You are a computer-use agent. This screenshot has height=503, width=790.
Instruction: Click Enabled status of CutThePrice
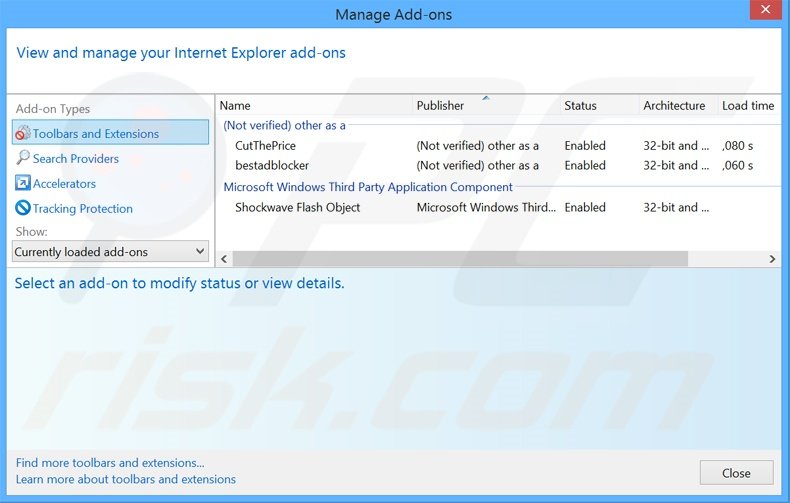pos(585,146)
